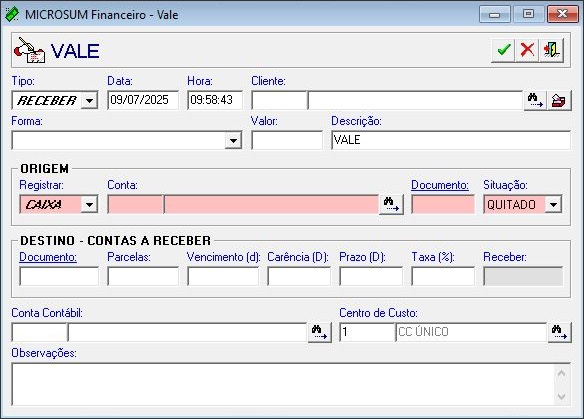This screenshot has width=584, height=419.
Task: Expand the Situação dropdown showing QUITADO
Action: [553, 204]
